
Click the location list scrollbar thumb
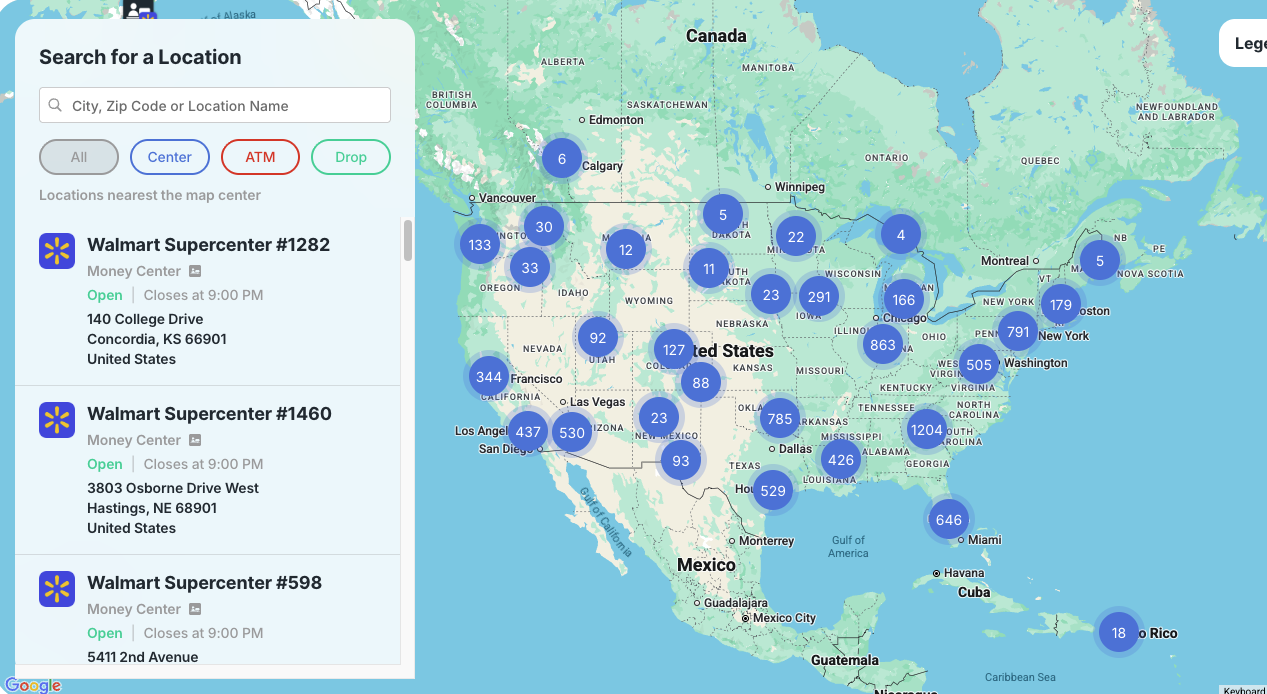[408, 240]
